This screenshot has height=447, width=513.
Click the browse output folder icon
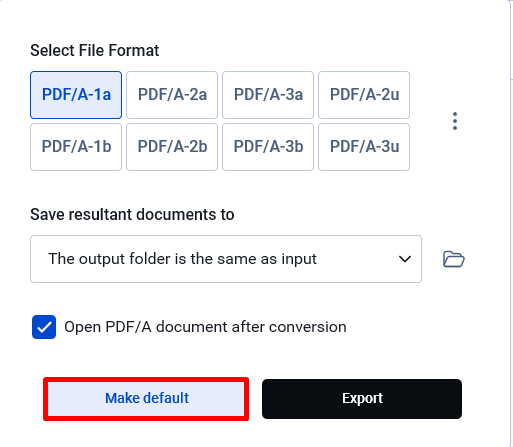tap(454, 259)
